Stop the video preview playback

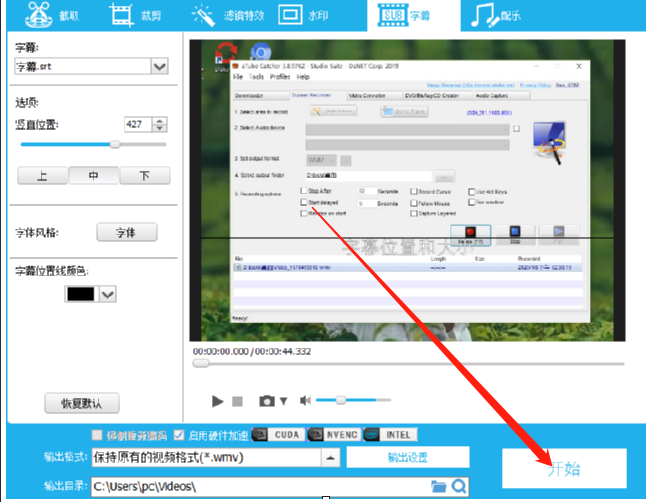[237, 401]
